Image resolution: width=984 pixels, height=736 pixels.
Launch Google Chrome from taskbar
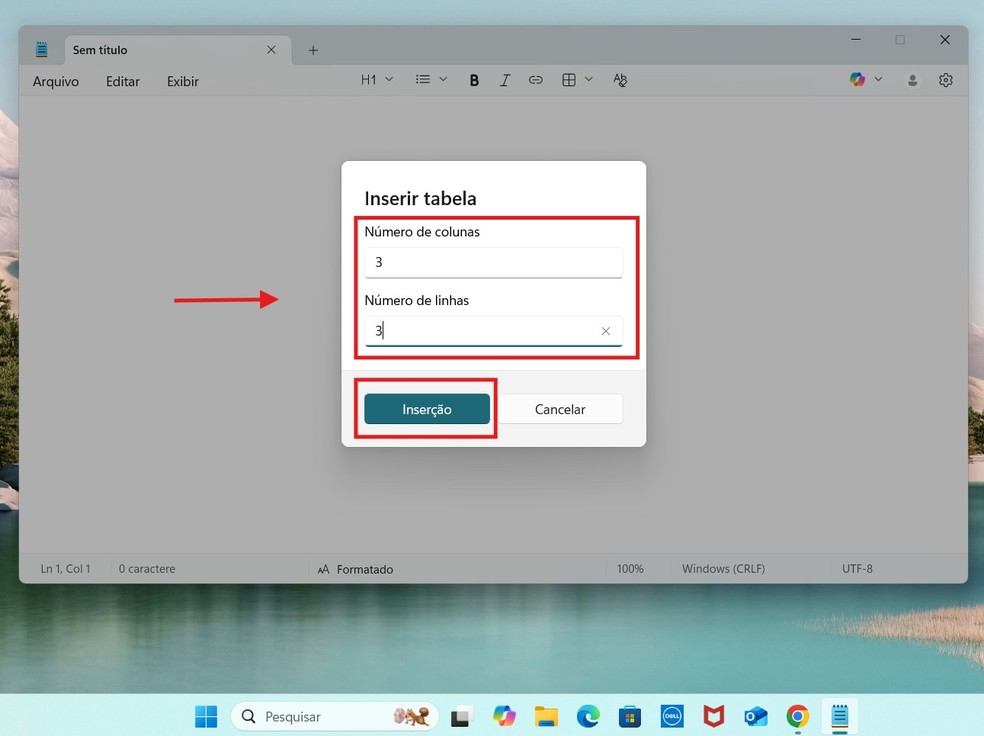(x=798, y=716)
